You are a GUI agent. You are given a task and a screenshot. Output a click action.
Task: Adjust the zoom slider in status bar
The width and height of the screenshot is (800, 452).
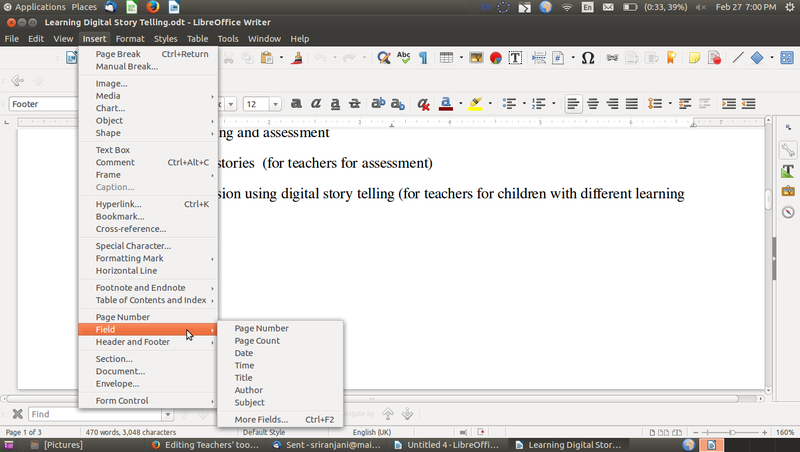(732, 432)
